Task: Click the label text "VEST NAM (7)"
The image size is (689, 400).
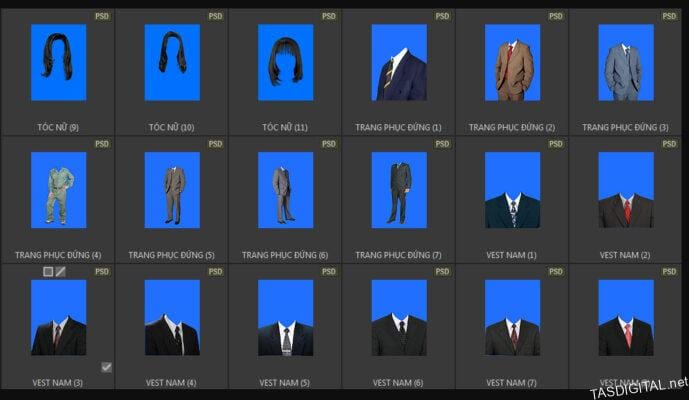Action: coord(511,383)
